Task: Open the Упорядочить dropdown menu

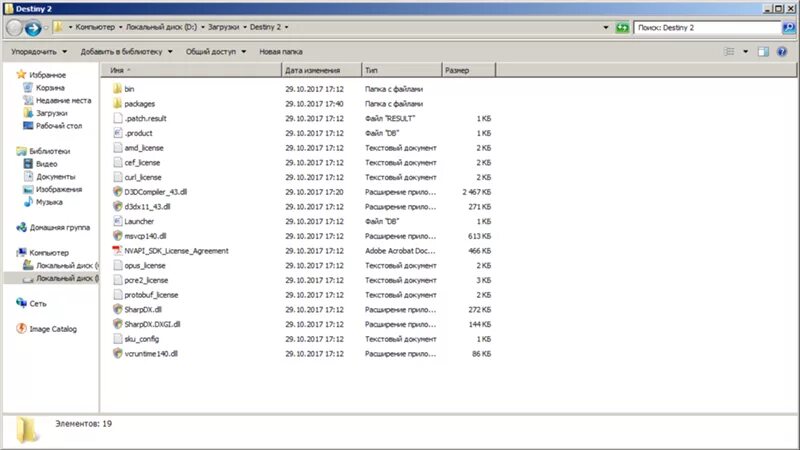Action: (x=39, y=52)
